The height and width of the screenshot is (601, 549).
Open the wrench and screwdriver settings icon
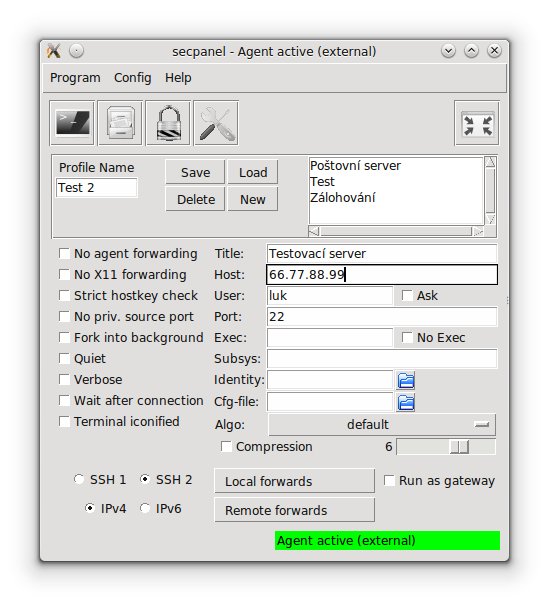tap(216, 123)
